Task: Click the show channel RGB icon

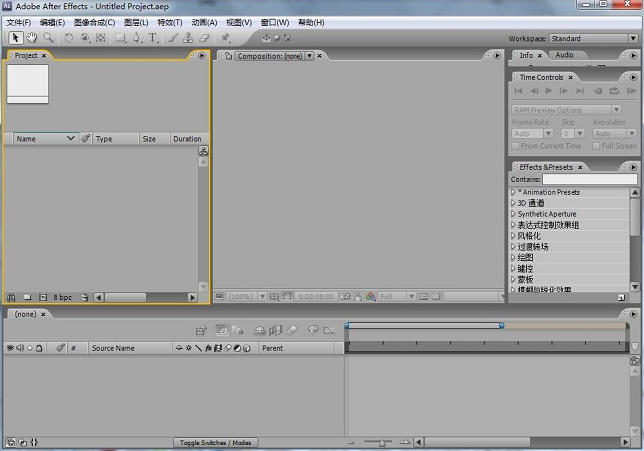Action: (x=370, y=297)
